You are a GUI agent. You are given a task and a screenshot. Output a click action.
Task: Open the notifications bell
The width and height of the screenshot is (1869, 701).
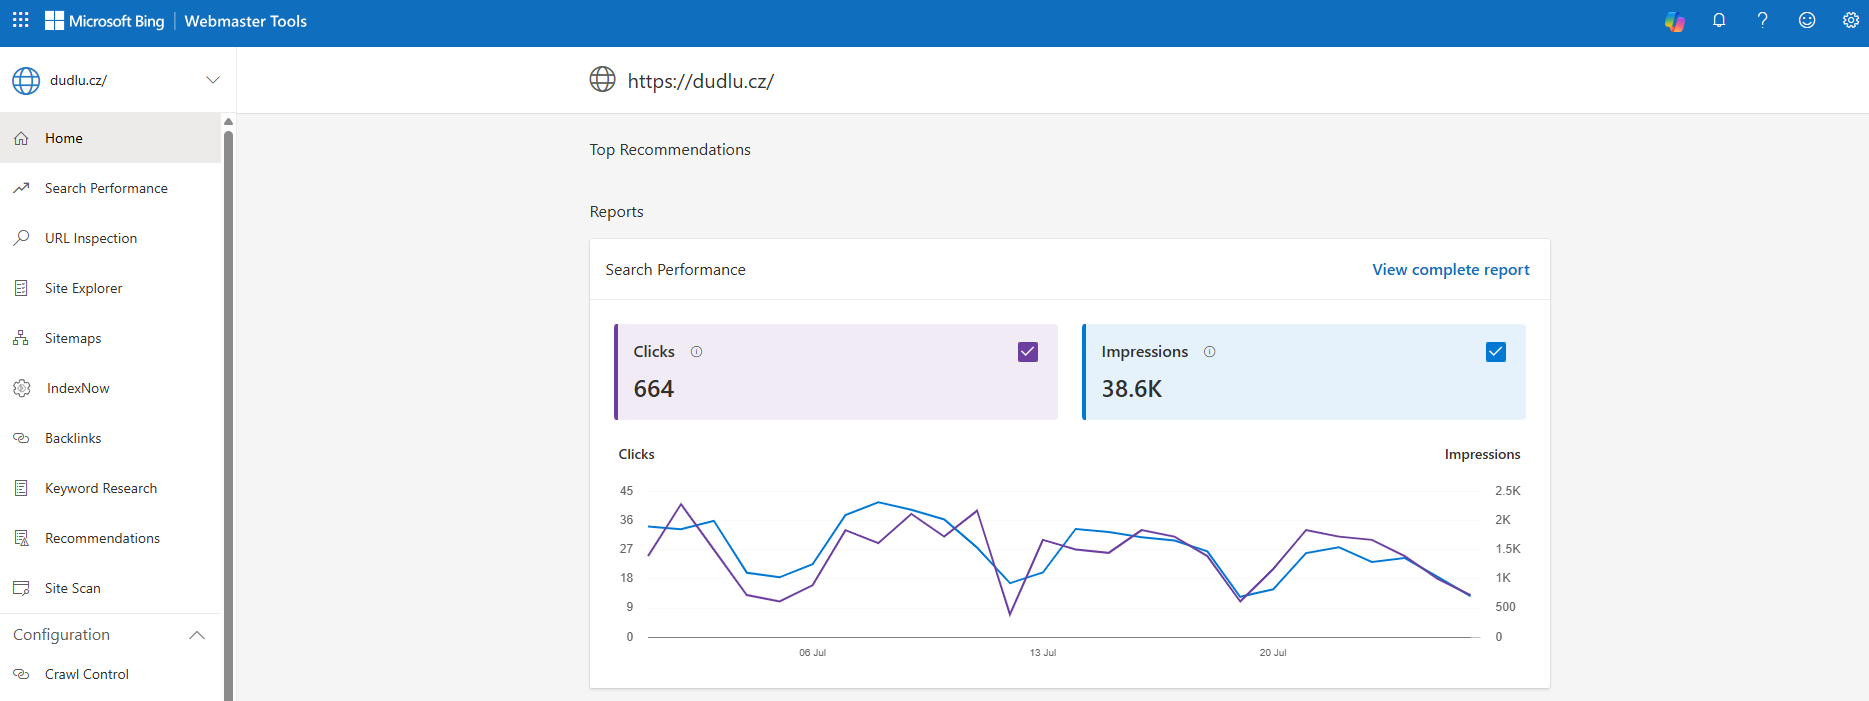click(x=1719, y=20)
